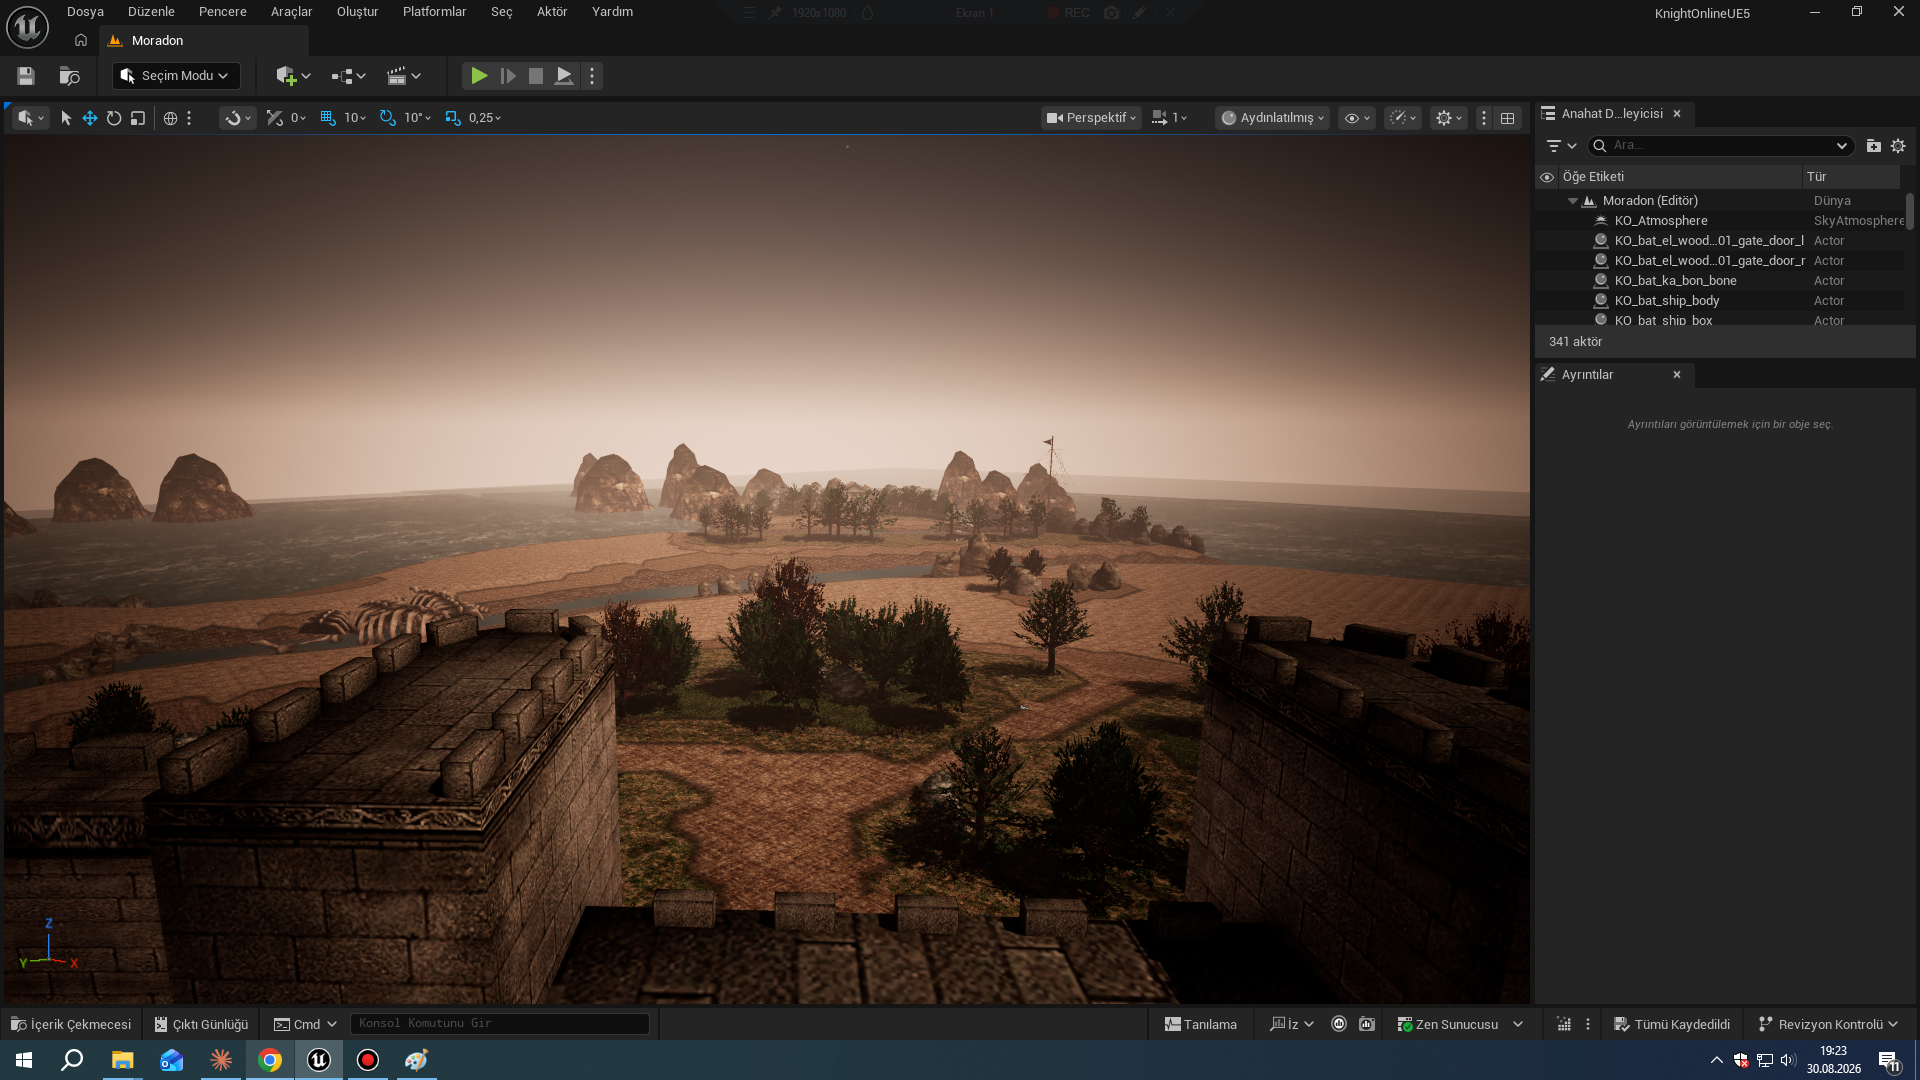Open the Dosya menu
The image size is (1920, 1080).
coord(85,12)
